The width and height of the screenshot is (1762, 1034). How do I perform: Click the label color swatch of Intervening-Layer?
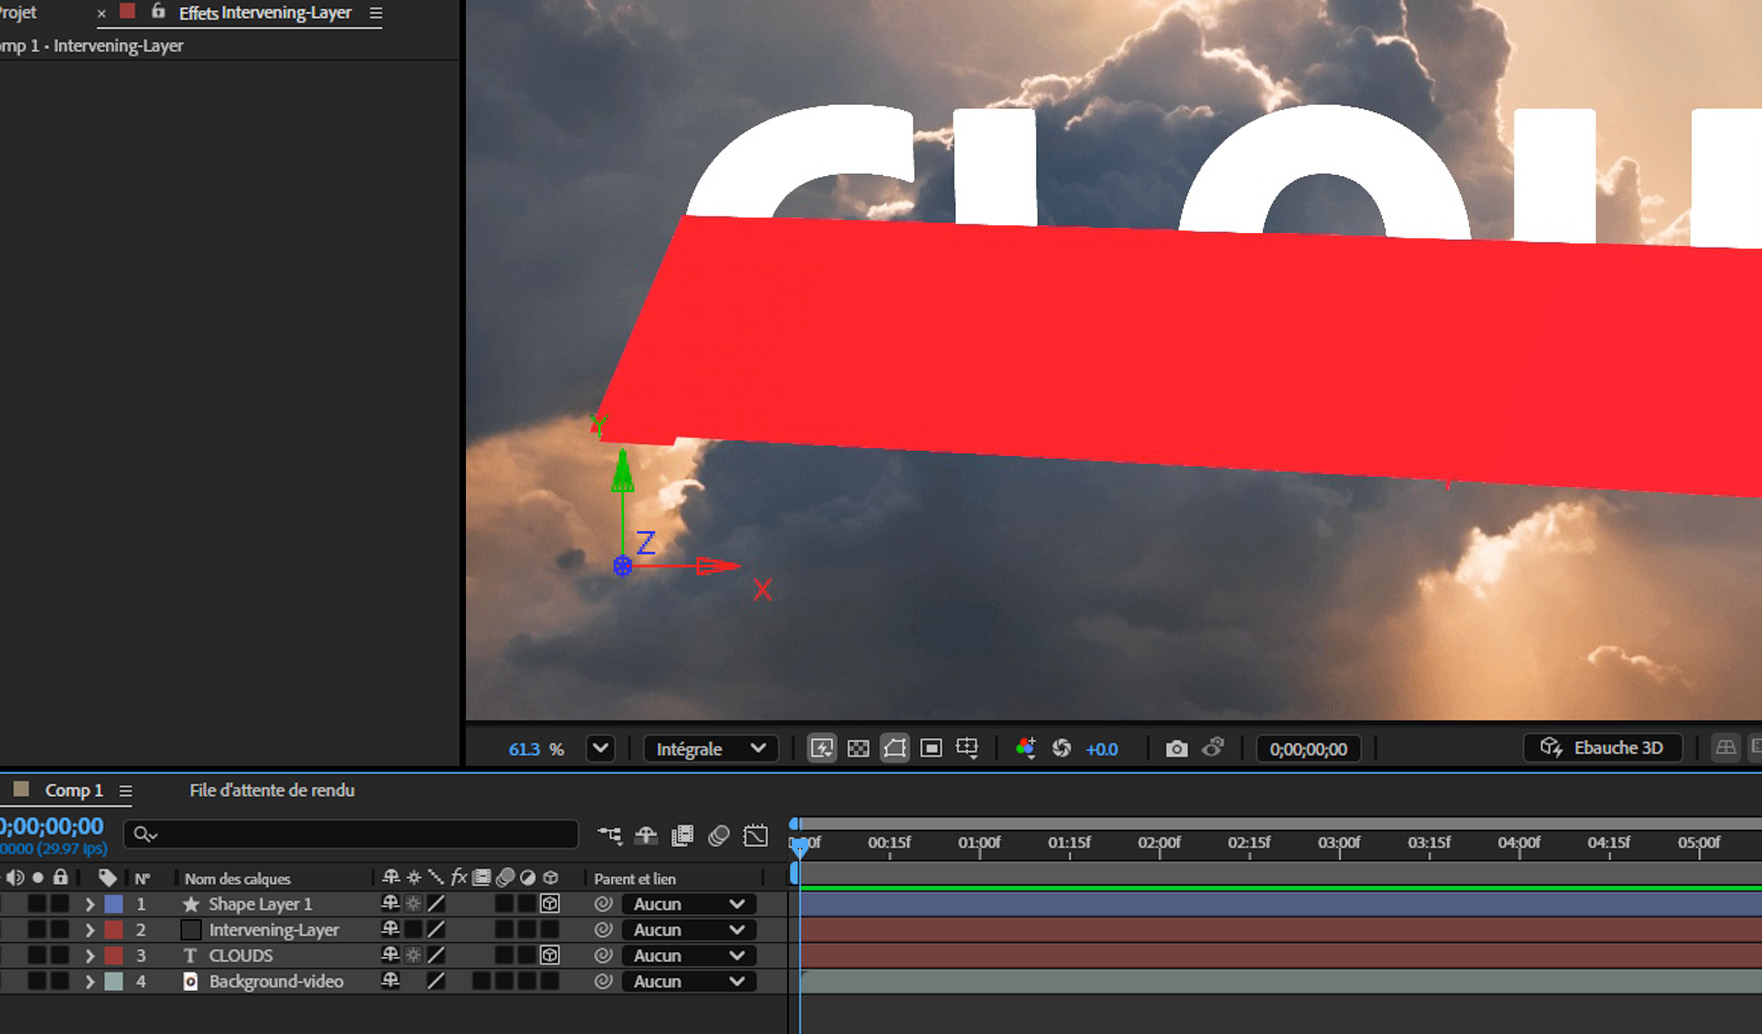point(113,929)
